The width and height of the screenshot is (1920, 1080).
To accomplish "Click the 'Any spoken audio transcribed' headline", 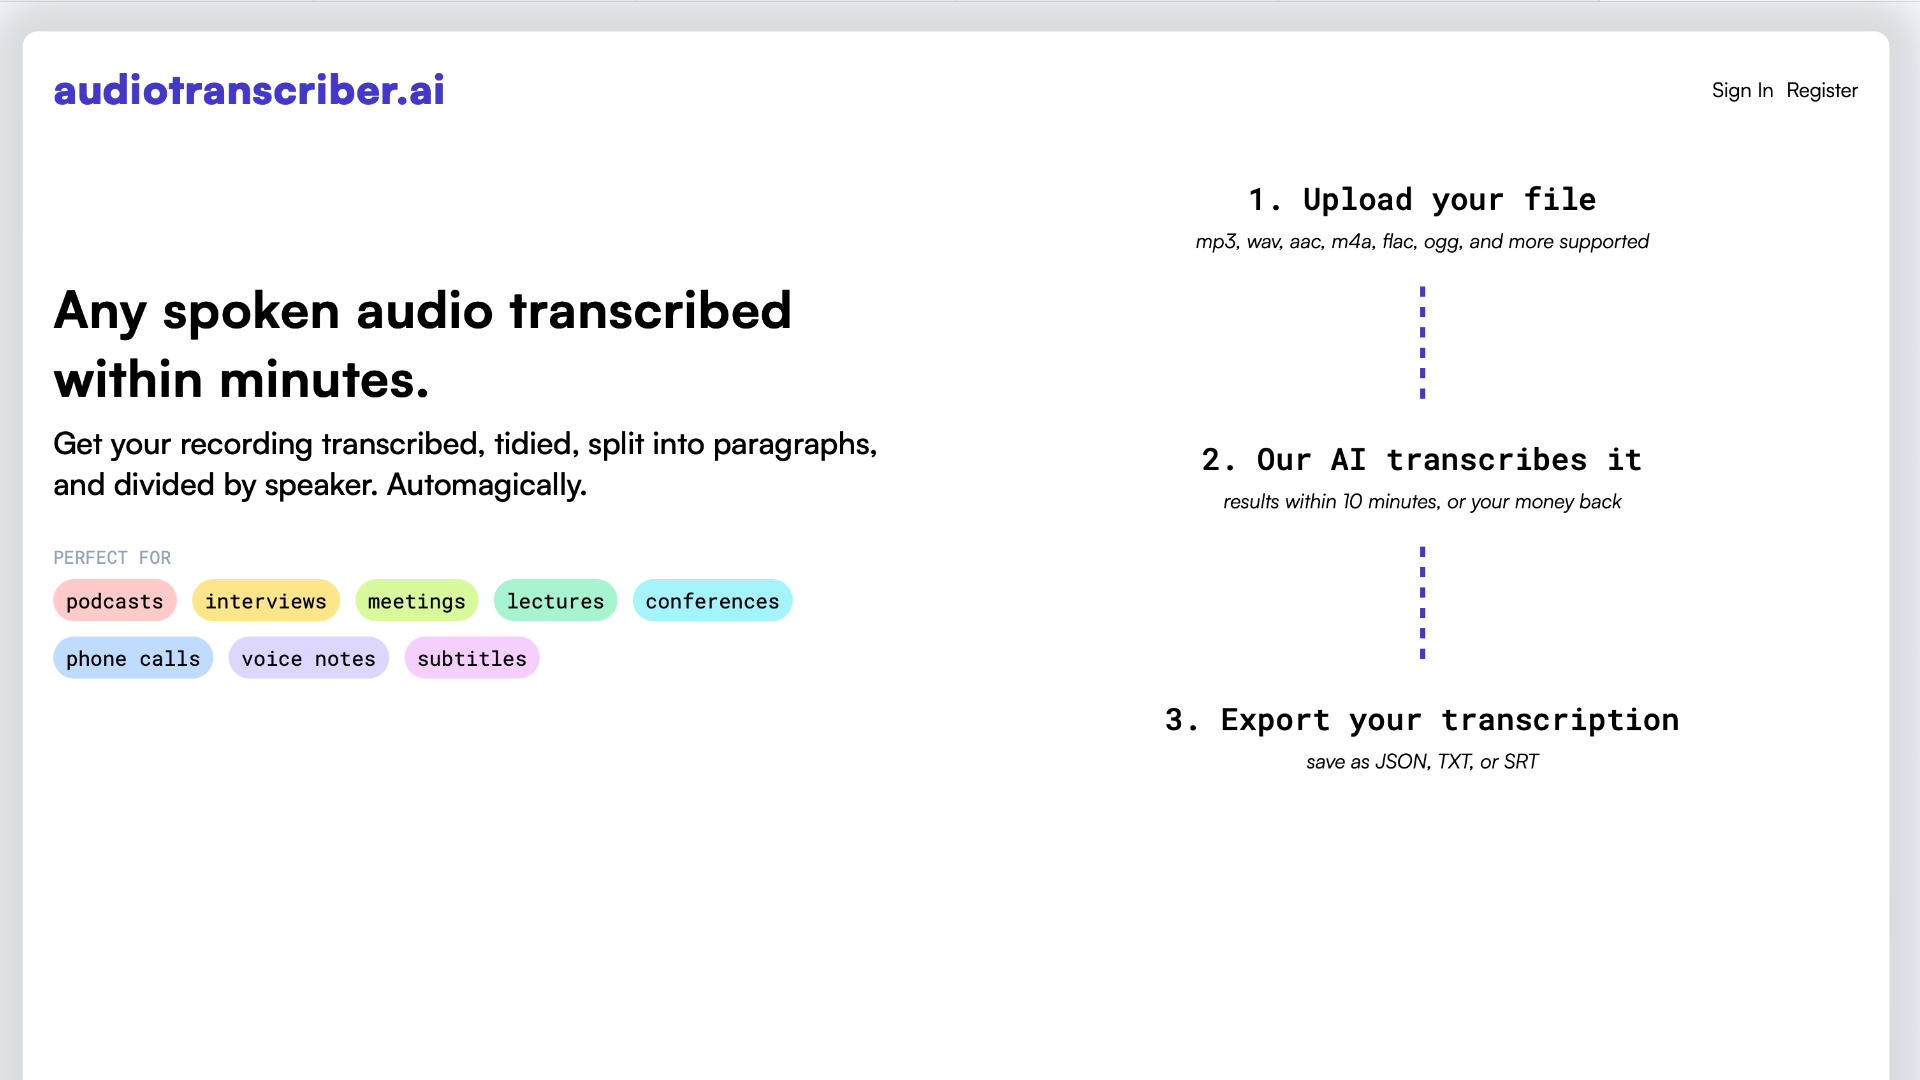I will click(423, 344).
